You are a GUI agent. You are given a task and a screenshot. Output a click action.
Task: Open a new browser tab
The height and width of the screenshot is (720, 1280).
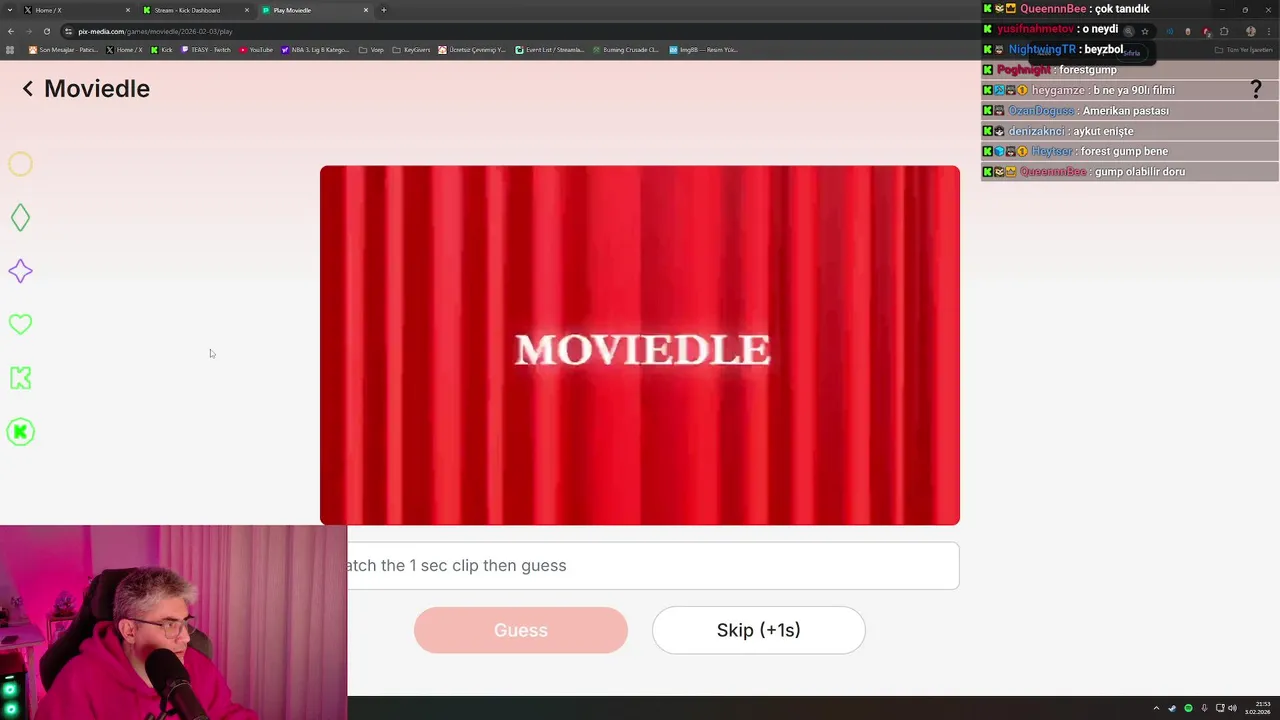(x=384, y=10)
